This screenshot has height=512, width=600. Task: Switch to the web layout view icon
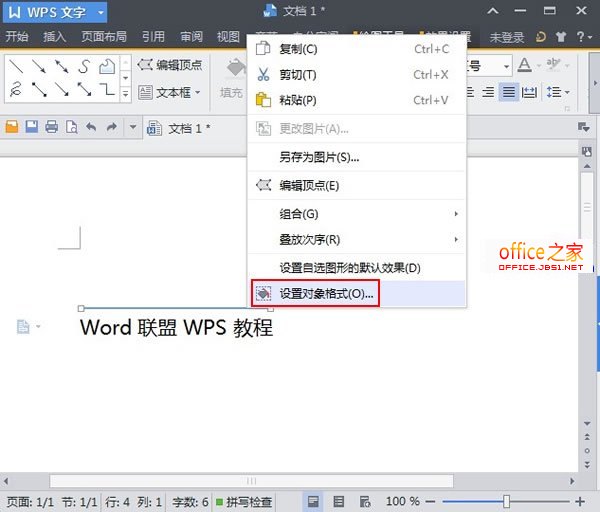pos(363,500)
